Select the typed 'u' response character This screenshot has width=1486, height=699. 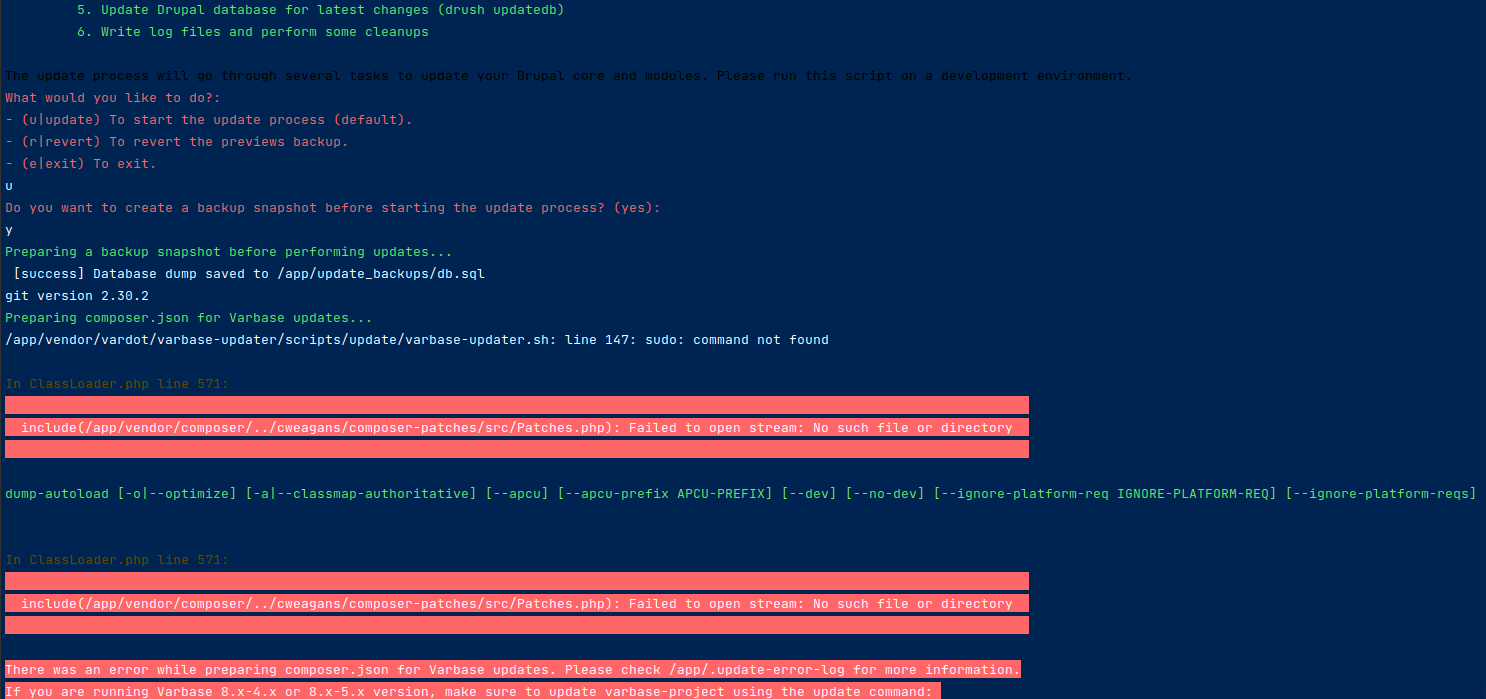pos(7,185)
